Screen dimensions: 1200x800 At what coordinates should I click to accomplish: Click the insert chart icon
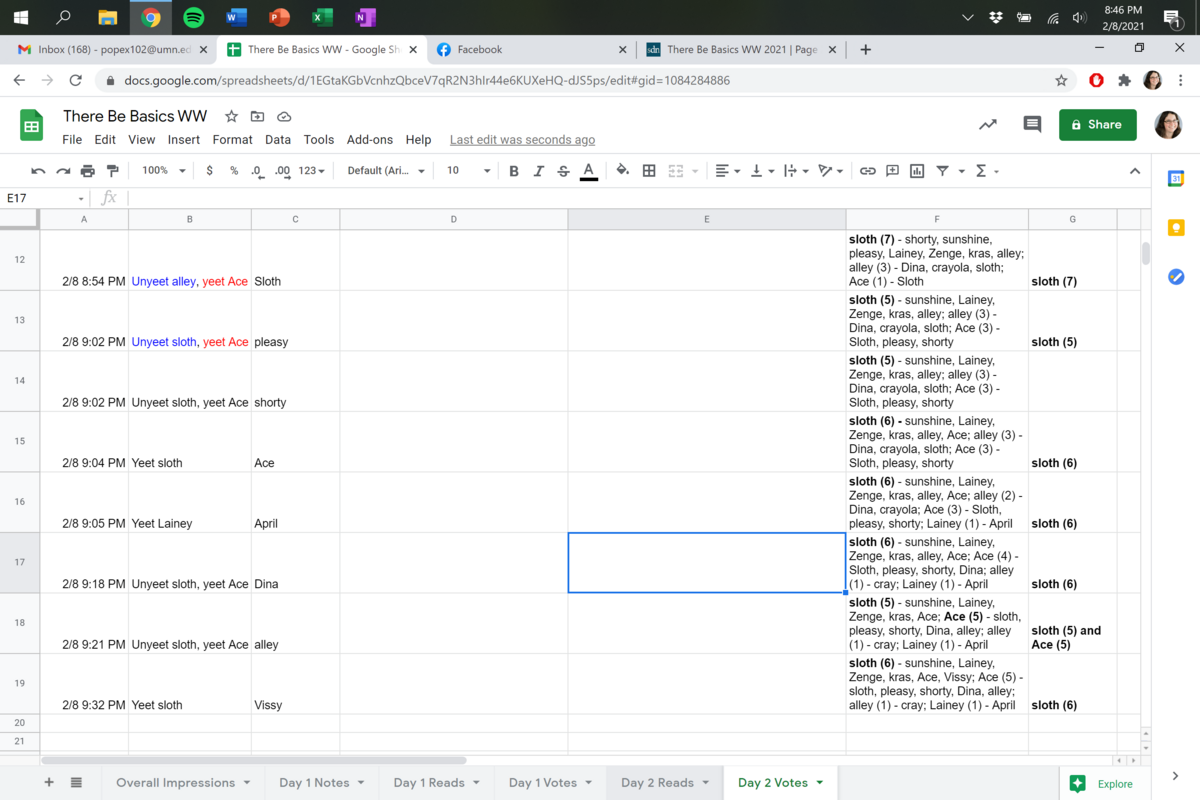coord(917,171)
